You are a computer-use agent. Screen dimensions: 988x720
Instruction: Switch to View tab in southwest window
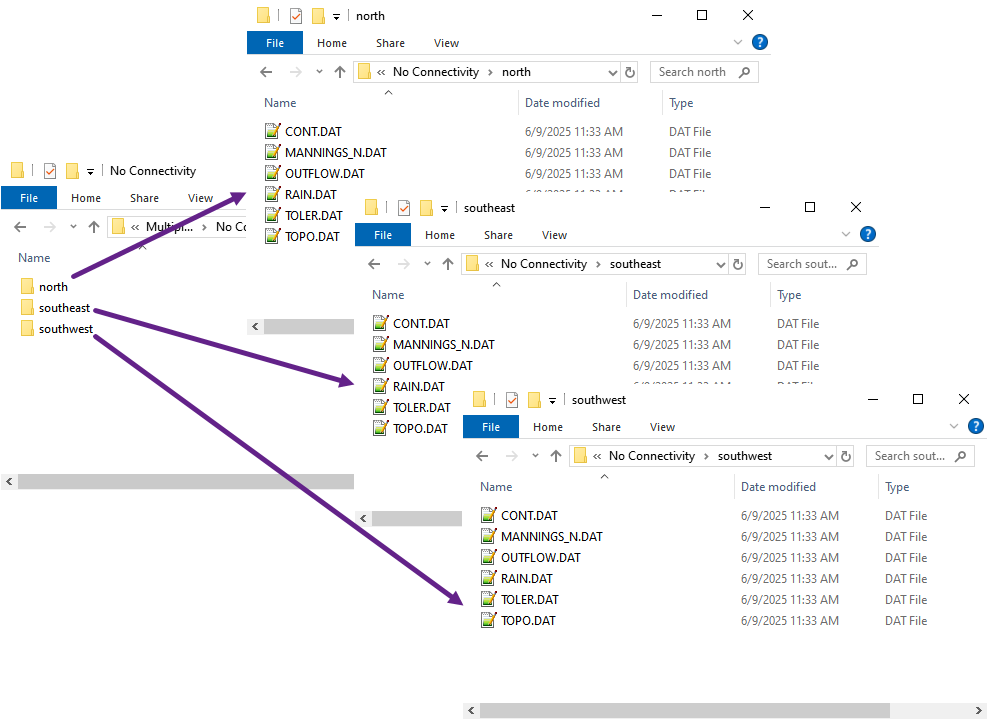(662, 427)
